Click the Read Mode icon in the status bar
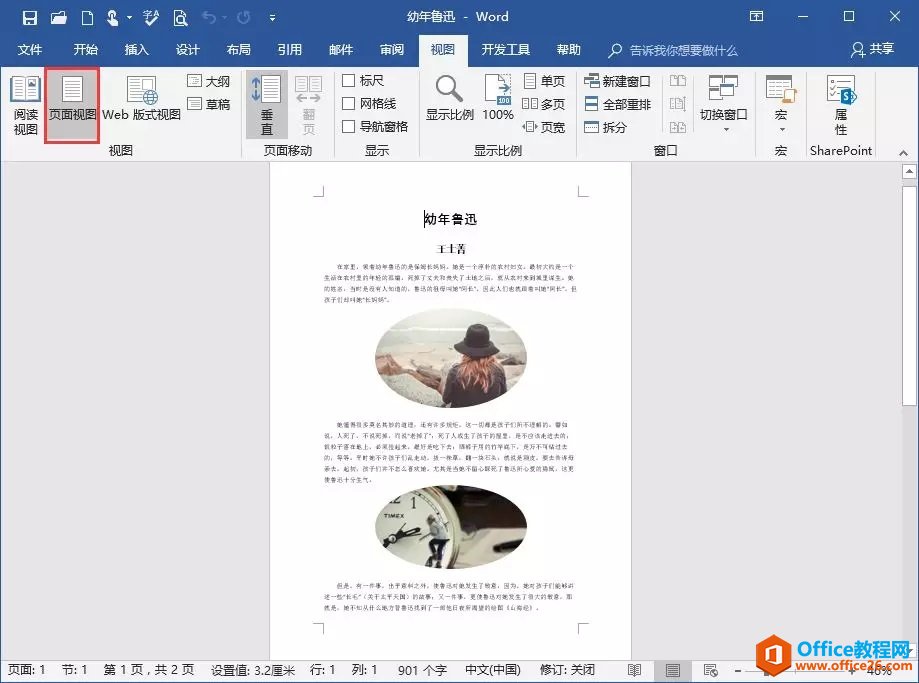Image resolution: width=919 pixels, height=683 pixels. [x=635, y=670]
